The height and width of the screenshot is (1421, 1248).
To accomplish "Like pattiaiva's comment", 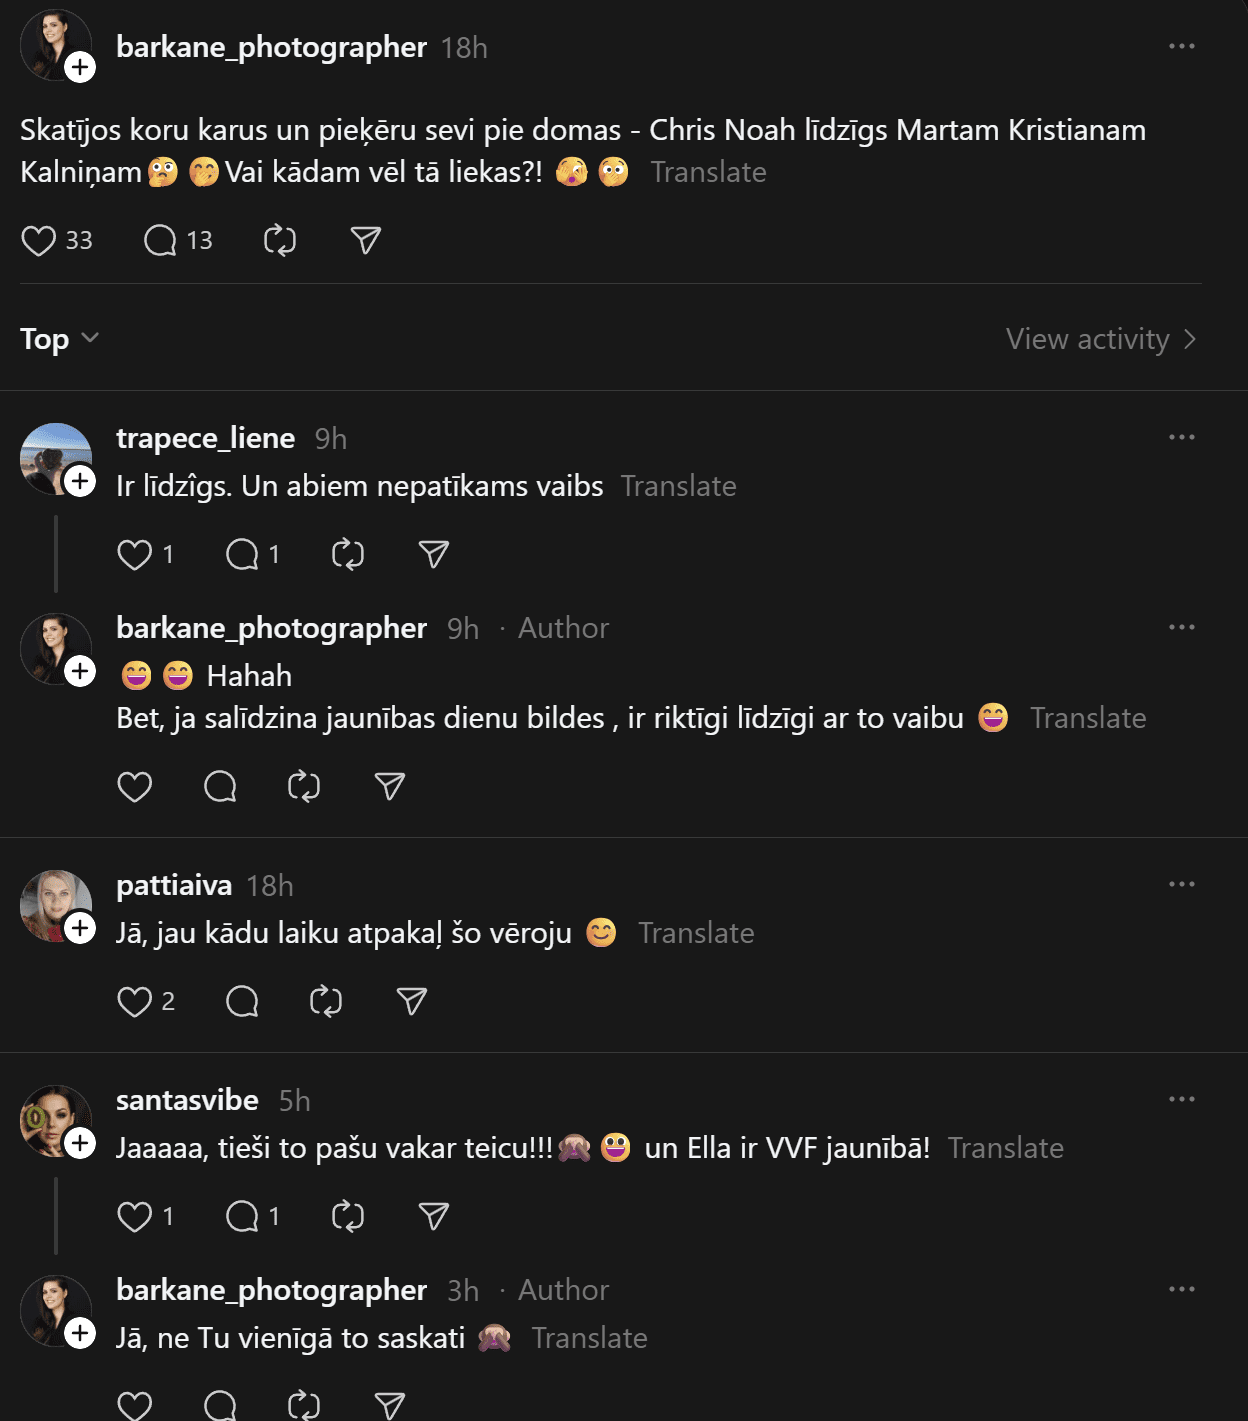I will coord(135,1002).
